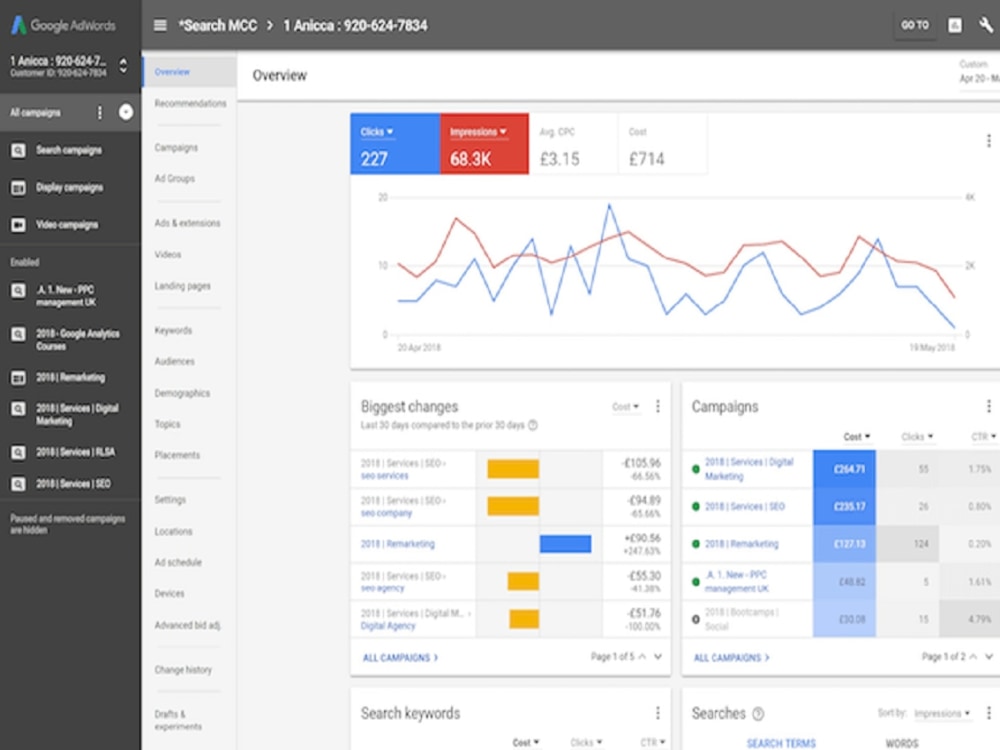The image size is (1000, 750).
Task: Open Search keywords three-dot menu
Action: pos(658,713)
